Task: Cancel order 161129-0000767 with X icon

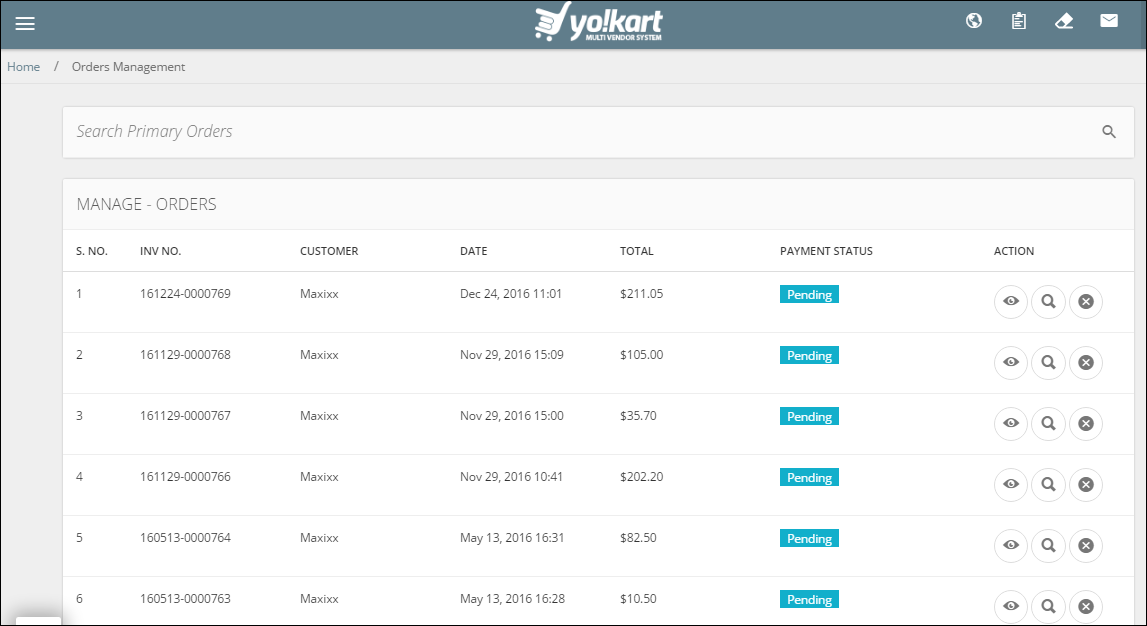Action: (x=1086, y=423)
